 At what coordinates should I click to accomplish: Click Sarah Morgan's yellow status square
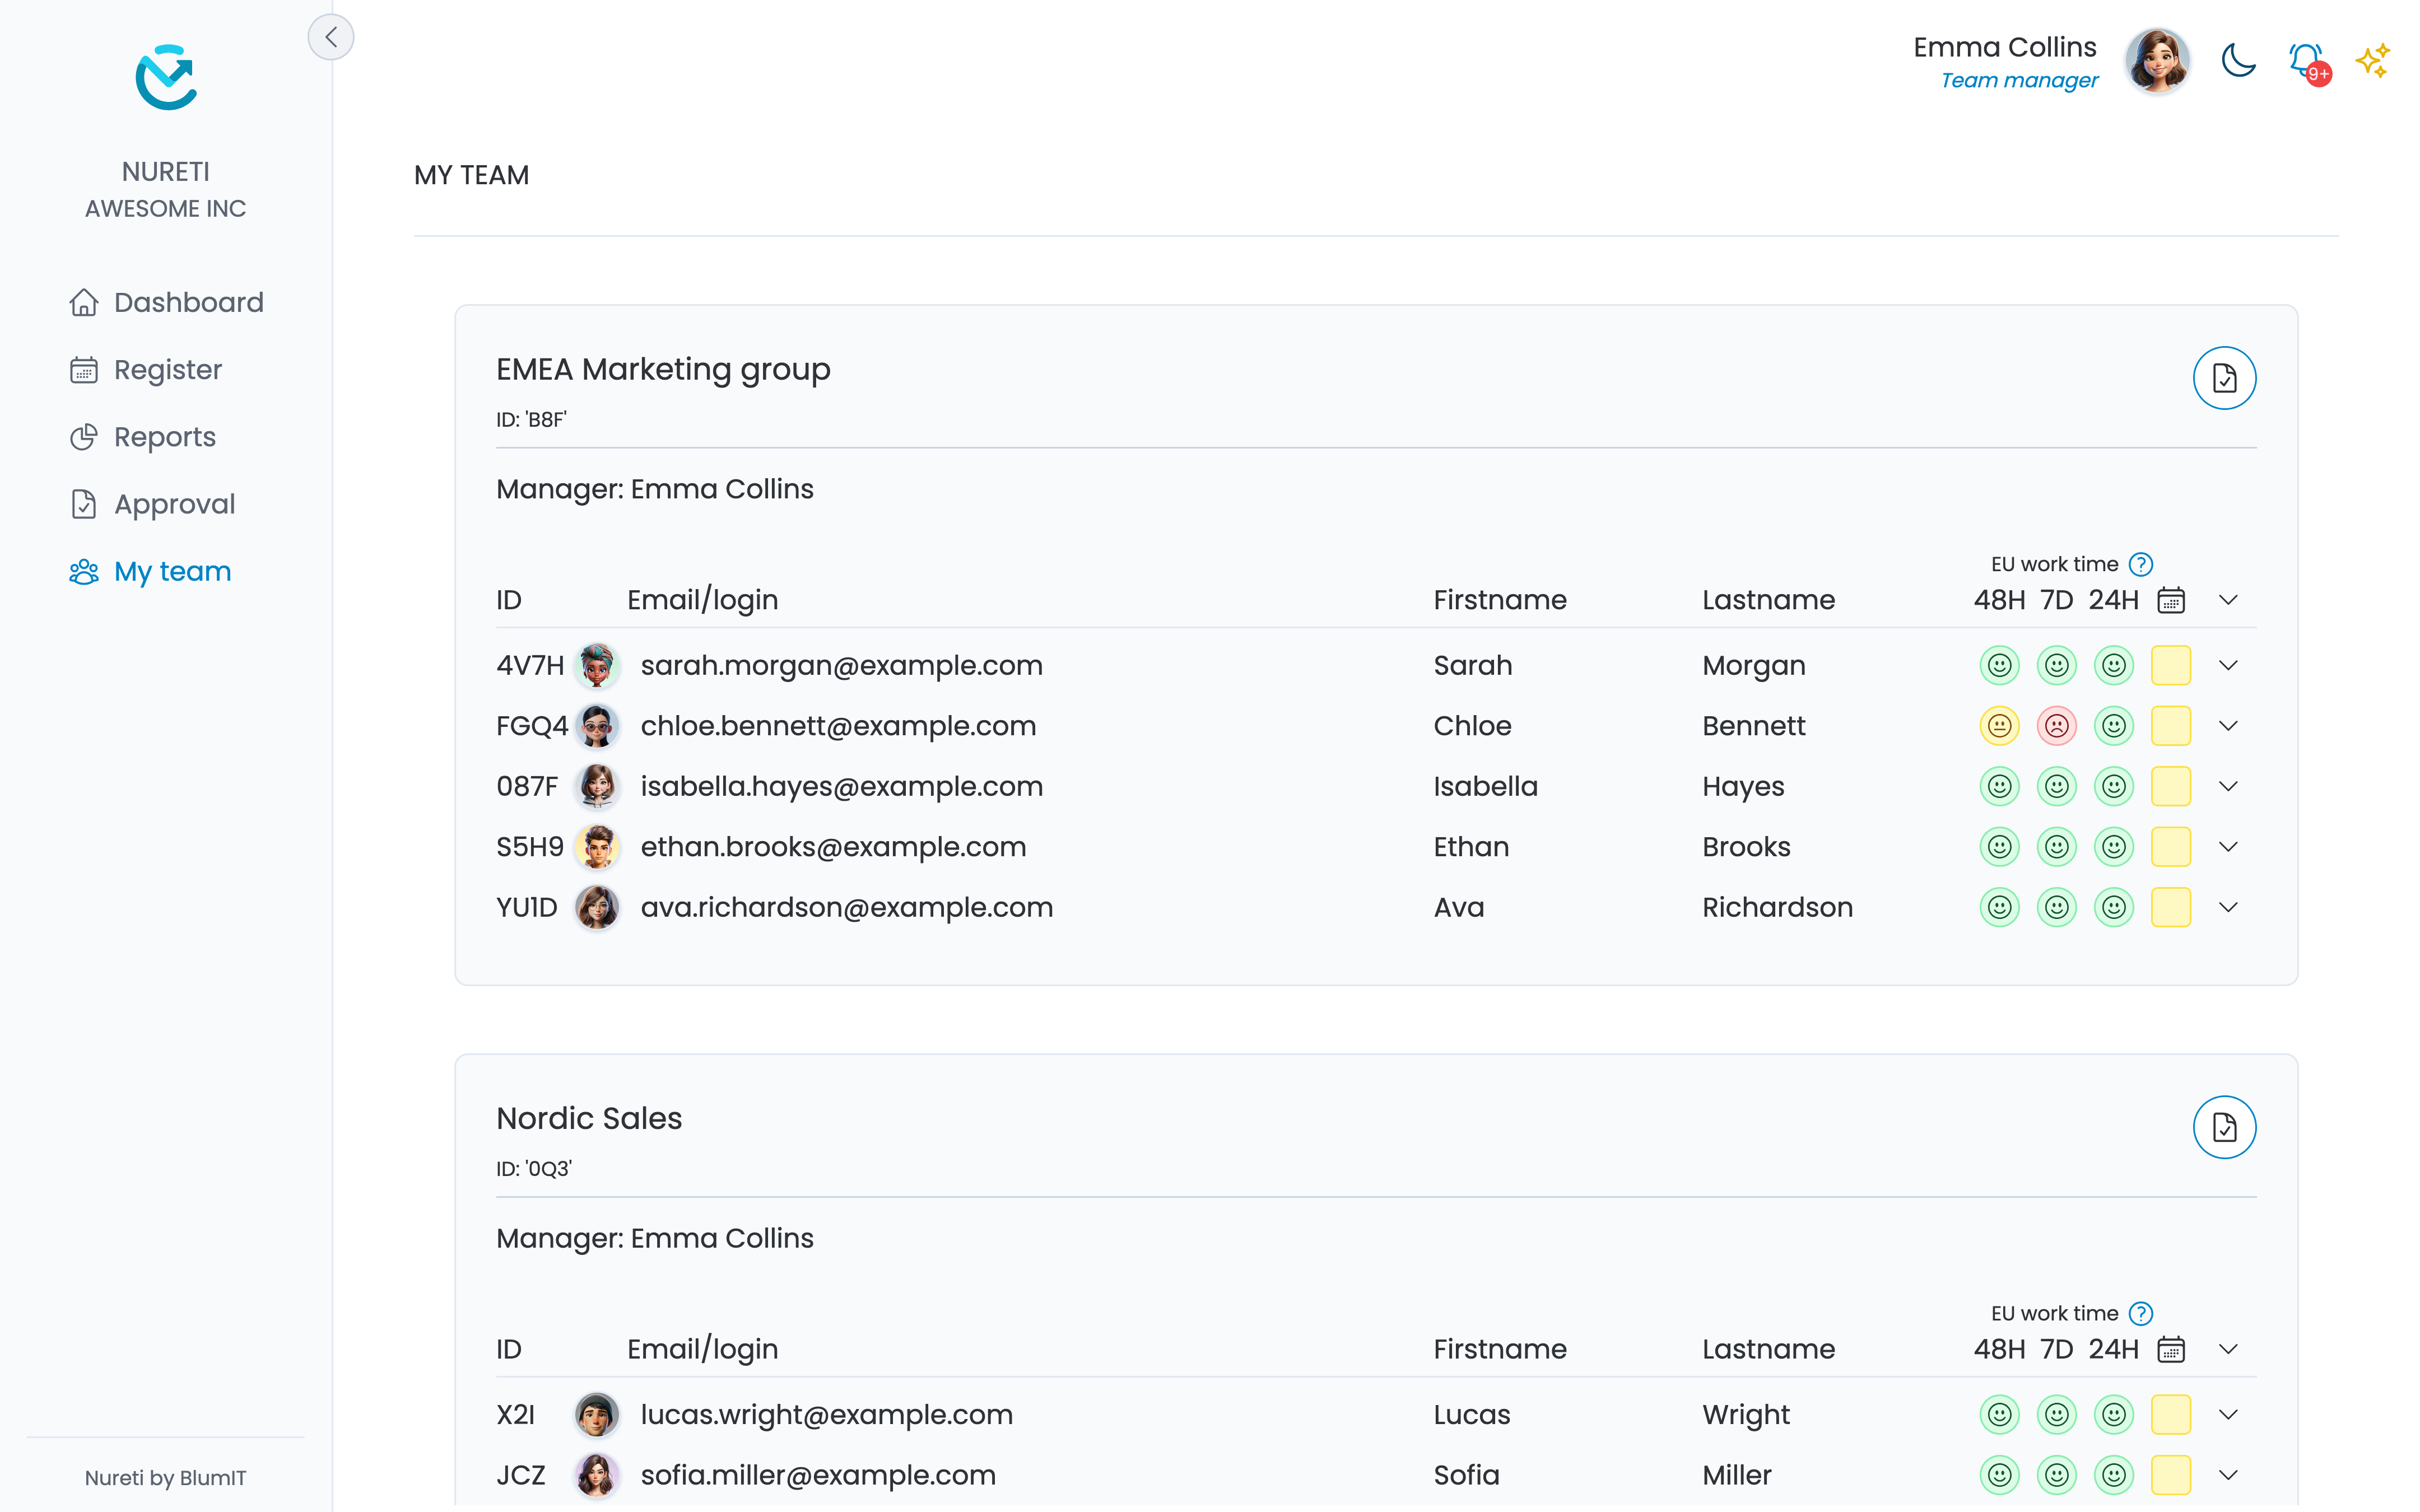click(x=2170, y=665)
